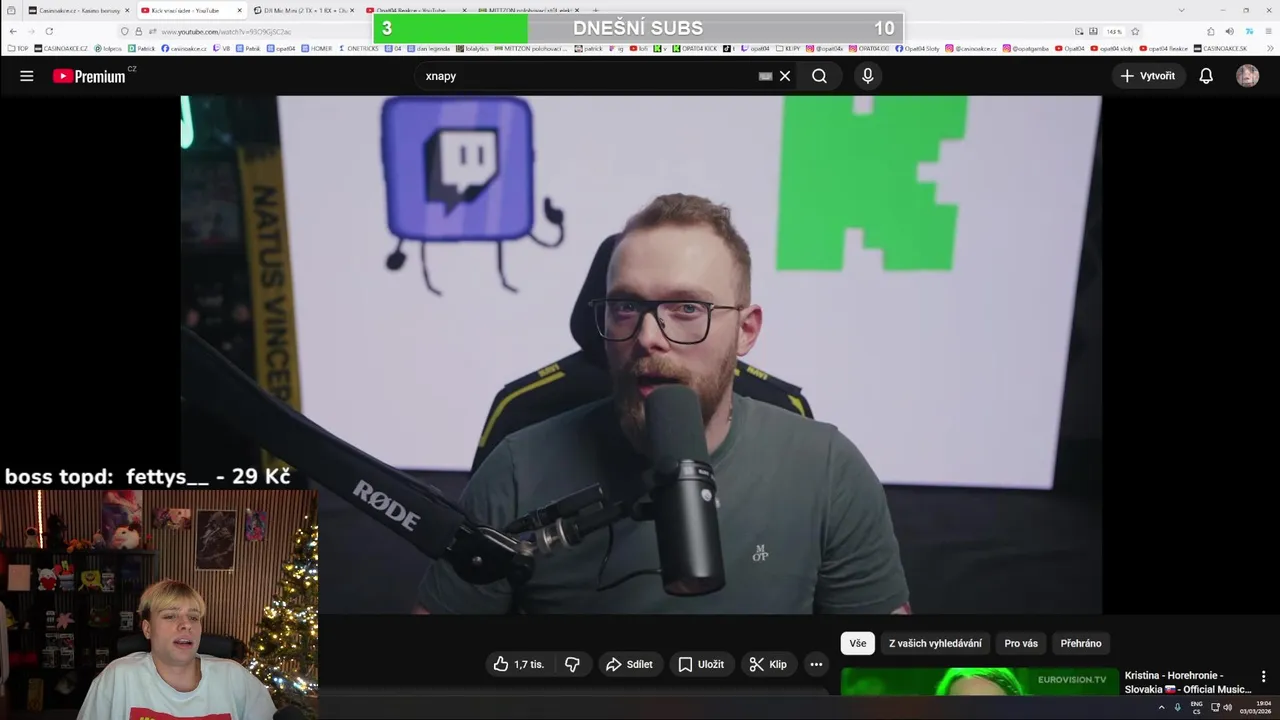Open the CASINOAKCE.SK bookmark
Image resolution: width=1280 pixels, height=720 pixels.
tap(1221, 48)
